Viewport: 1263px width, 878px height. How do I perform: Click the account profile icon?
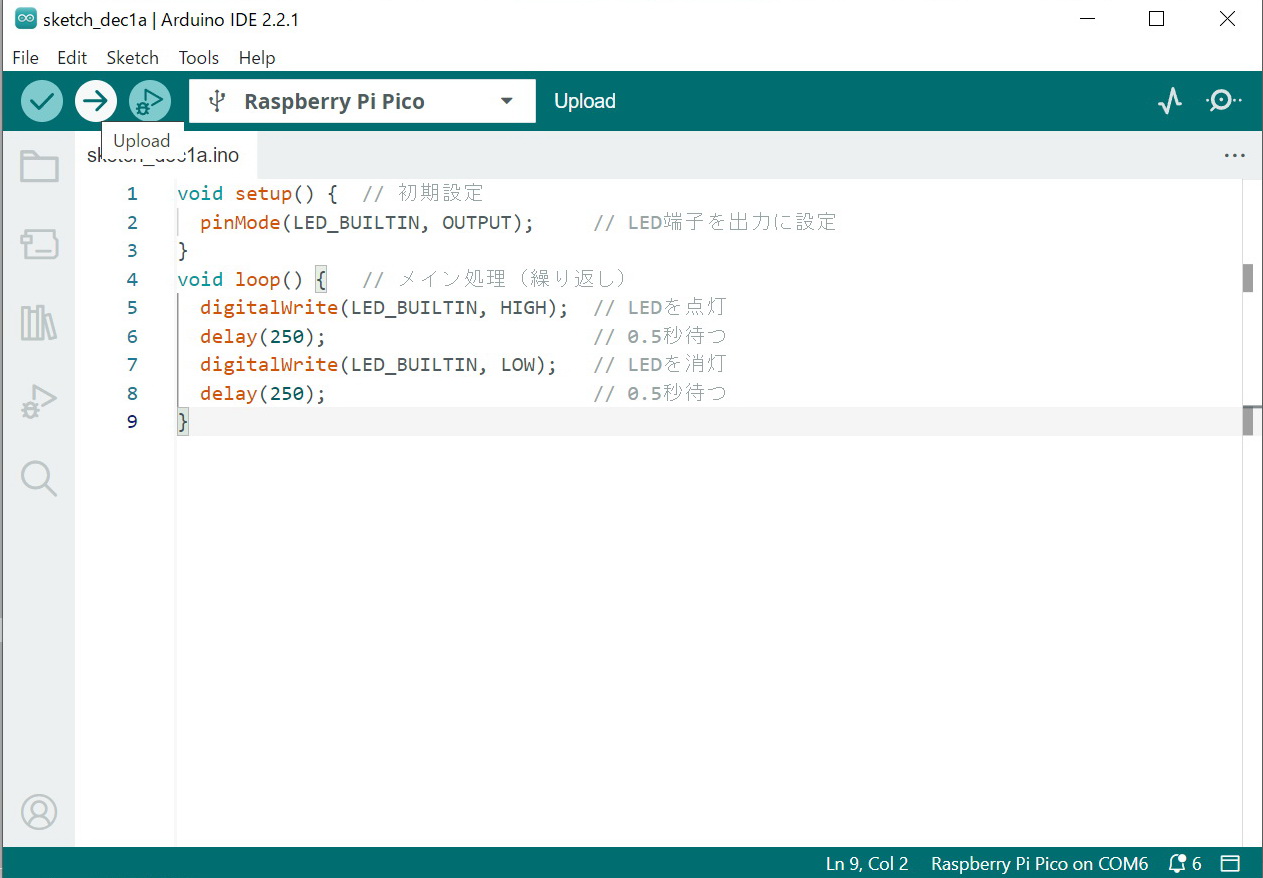pyautogui.click(x=39, y=812)
